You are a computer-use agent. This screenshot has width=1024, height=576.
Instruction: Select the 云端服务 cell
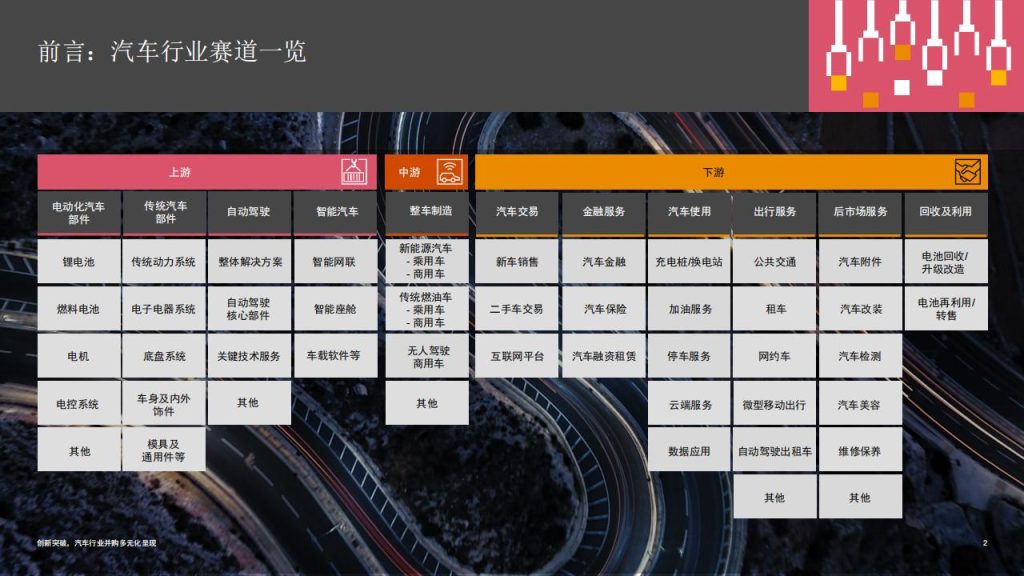(689, 404)
